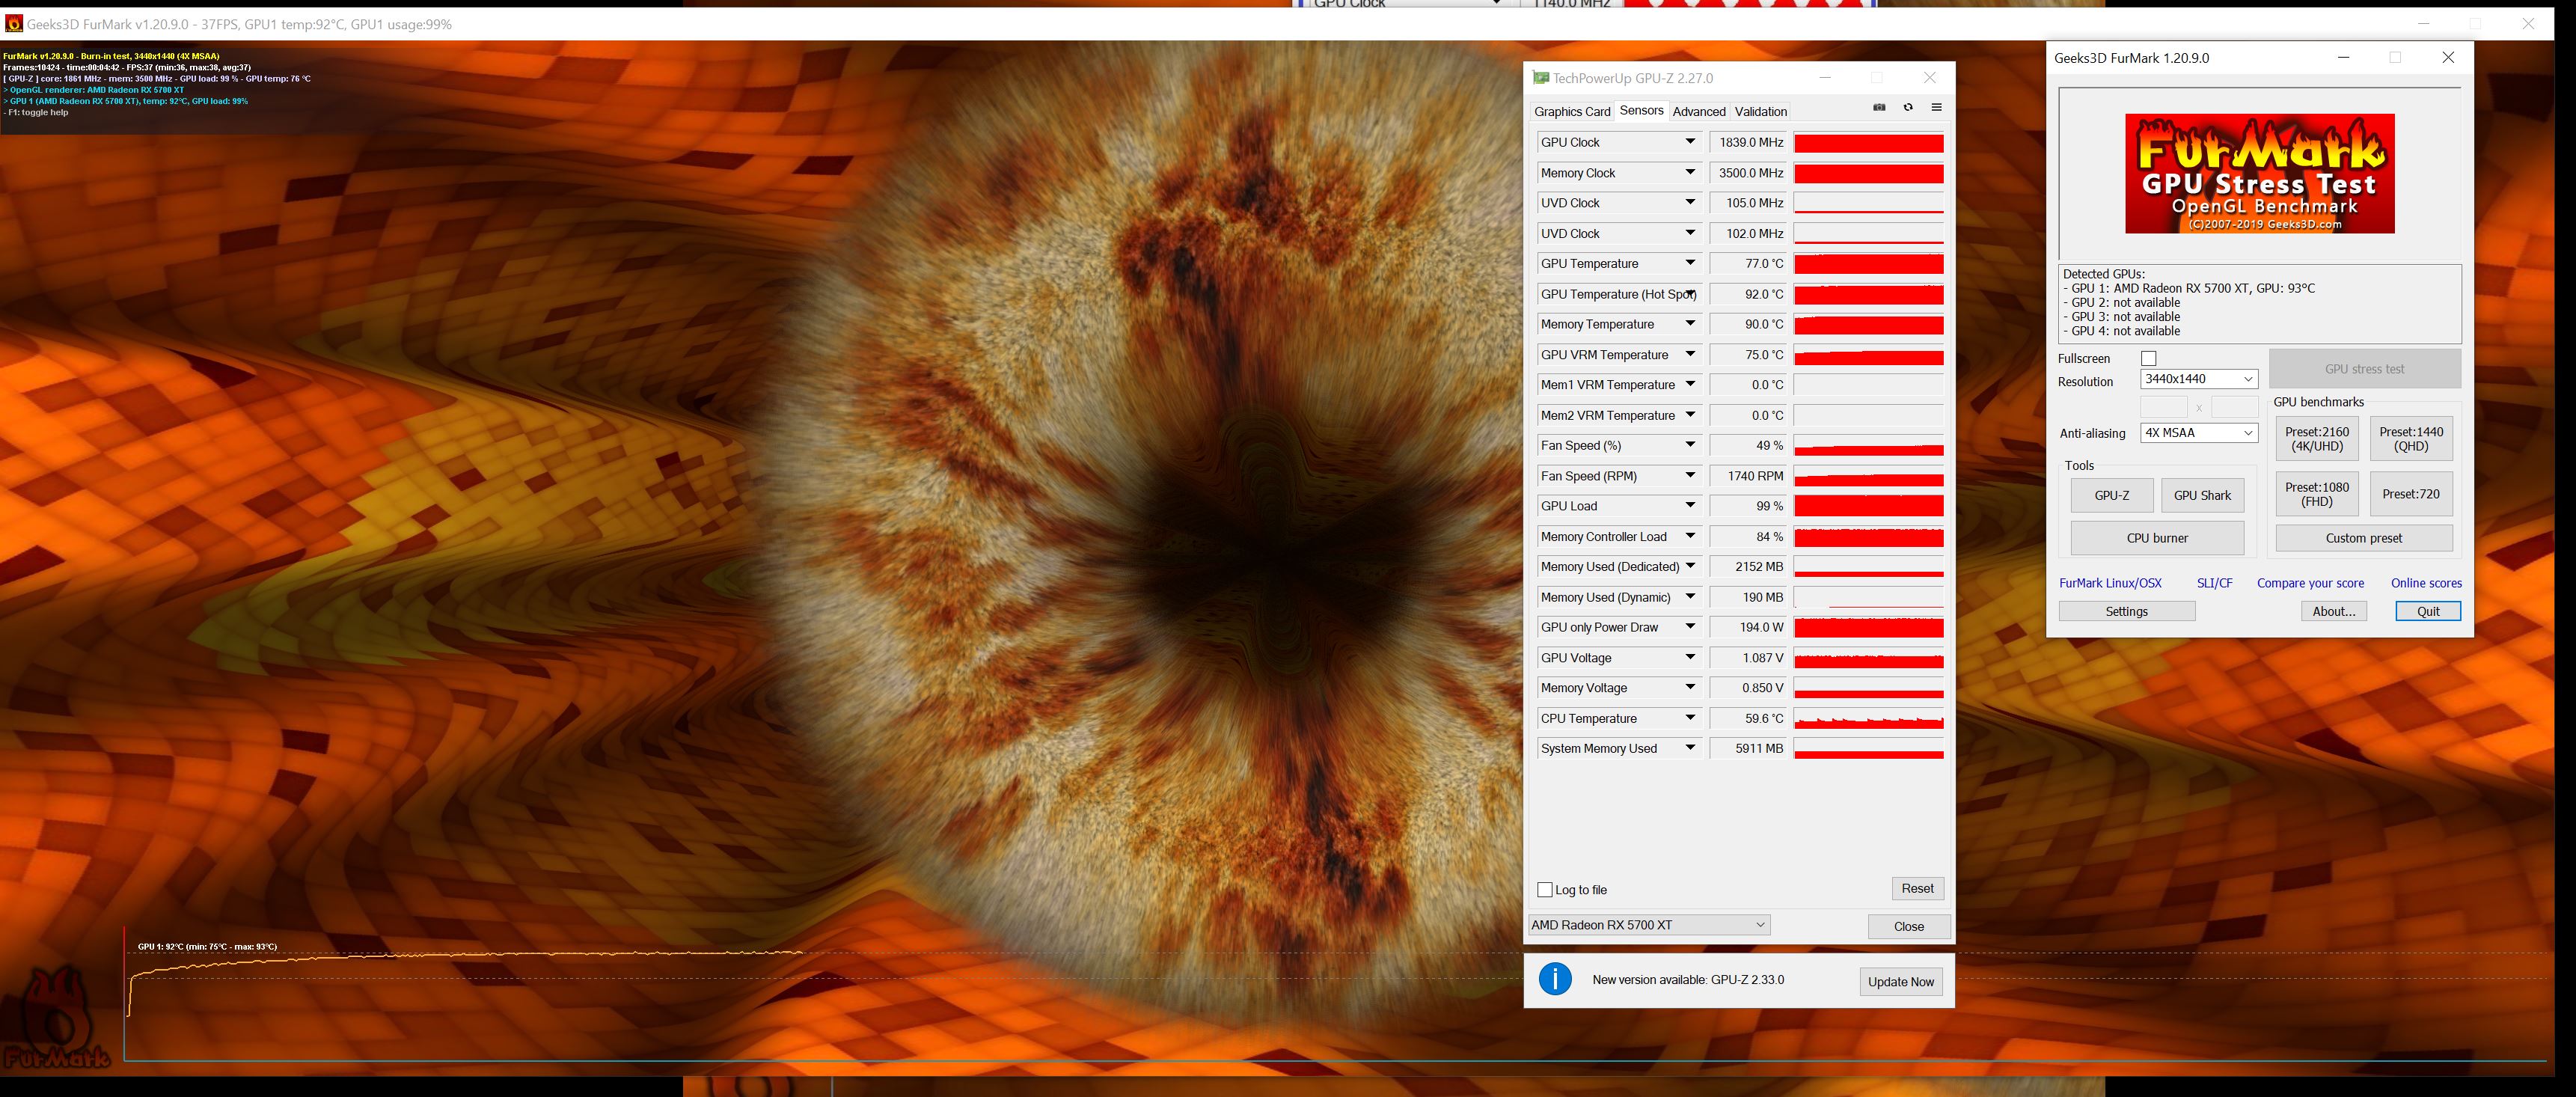Screen dimensions: 2576x1097
Task: Launch GPU Shark tool
Action: [2202, 495]
